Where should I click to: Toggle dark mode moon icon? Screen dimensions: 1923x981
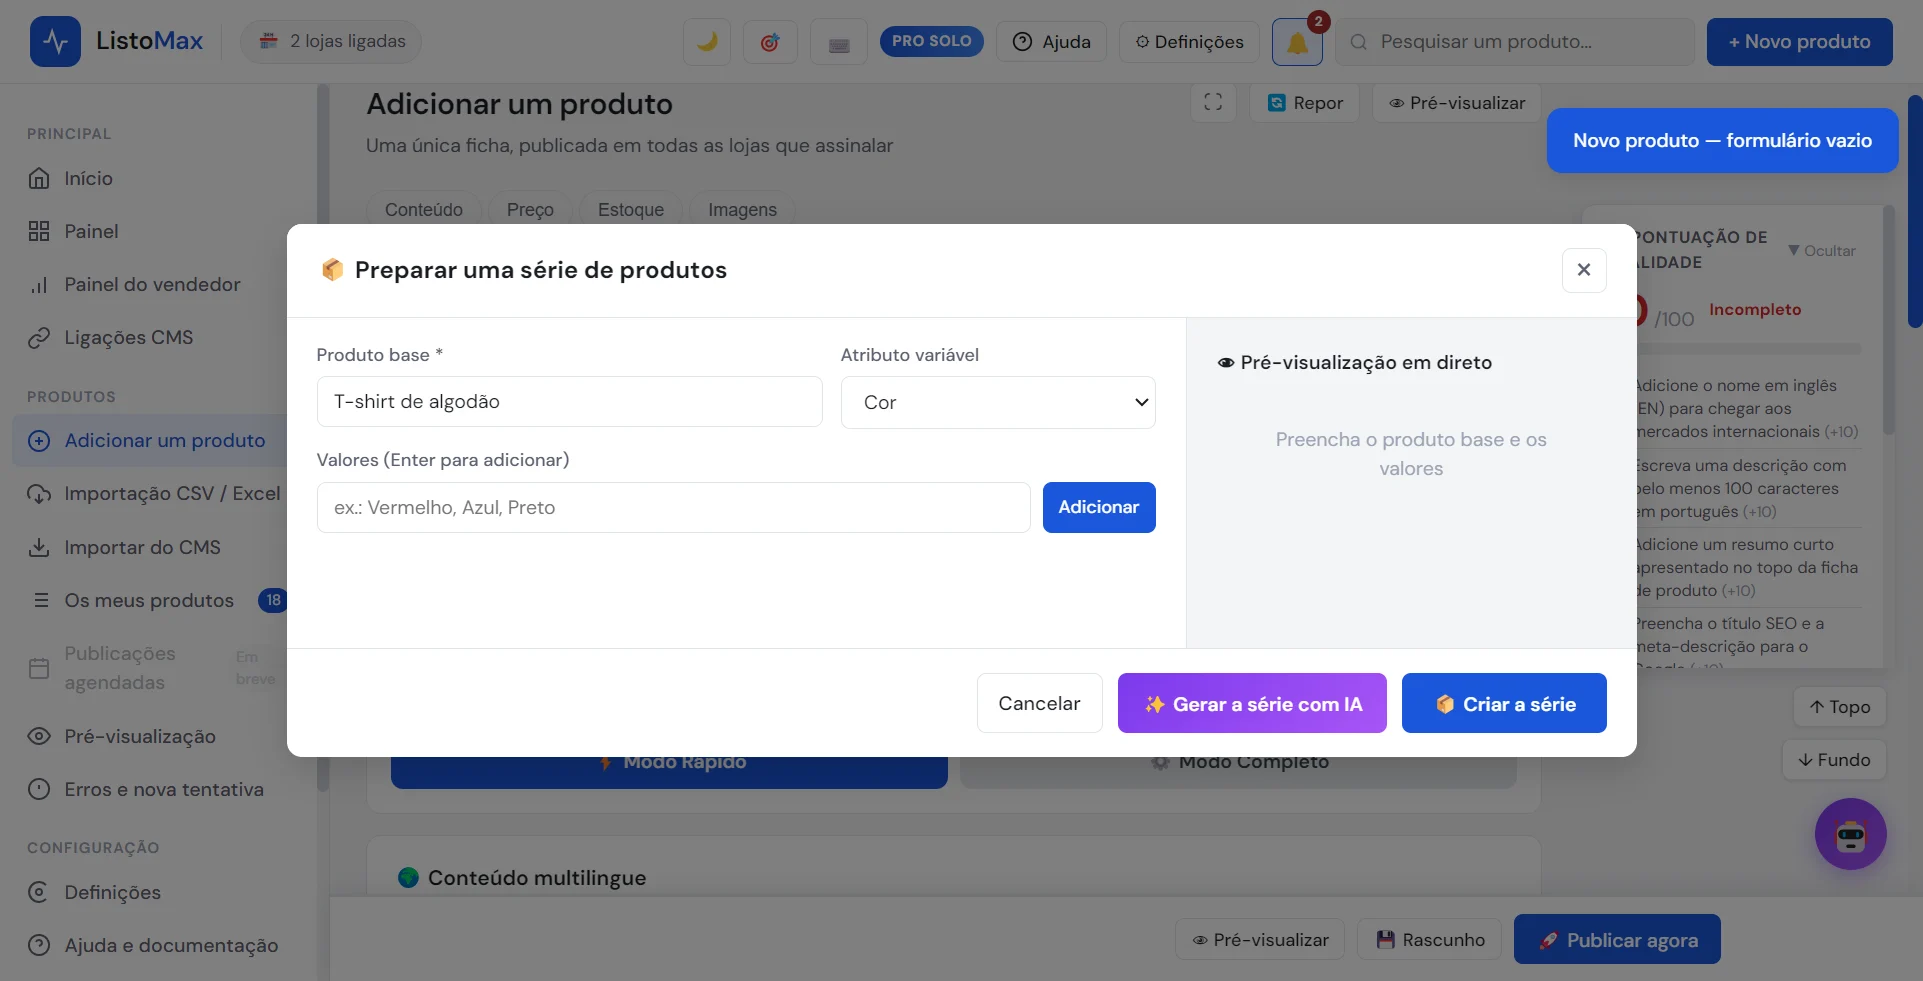707,42
